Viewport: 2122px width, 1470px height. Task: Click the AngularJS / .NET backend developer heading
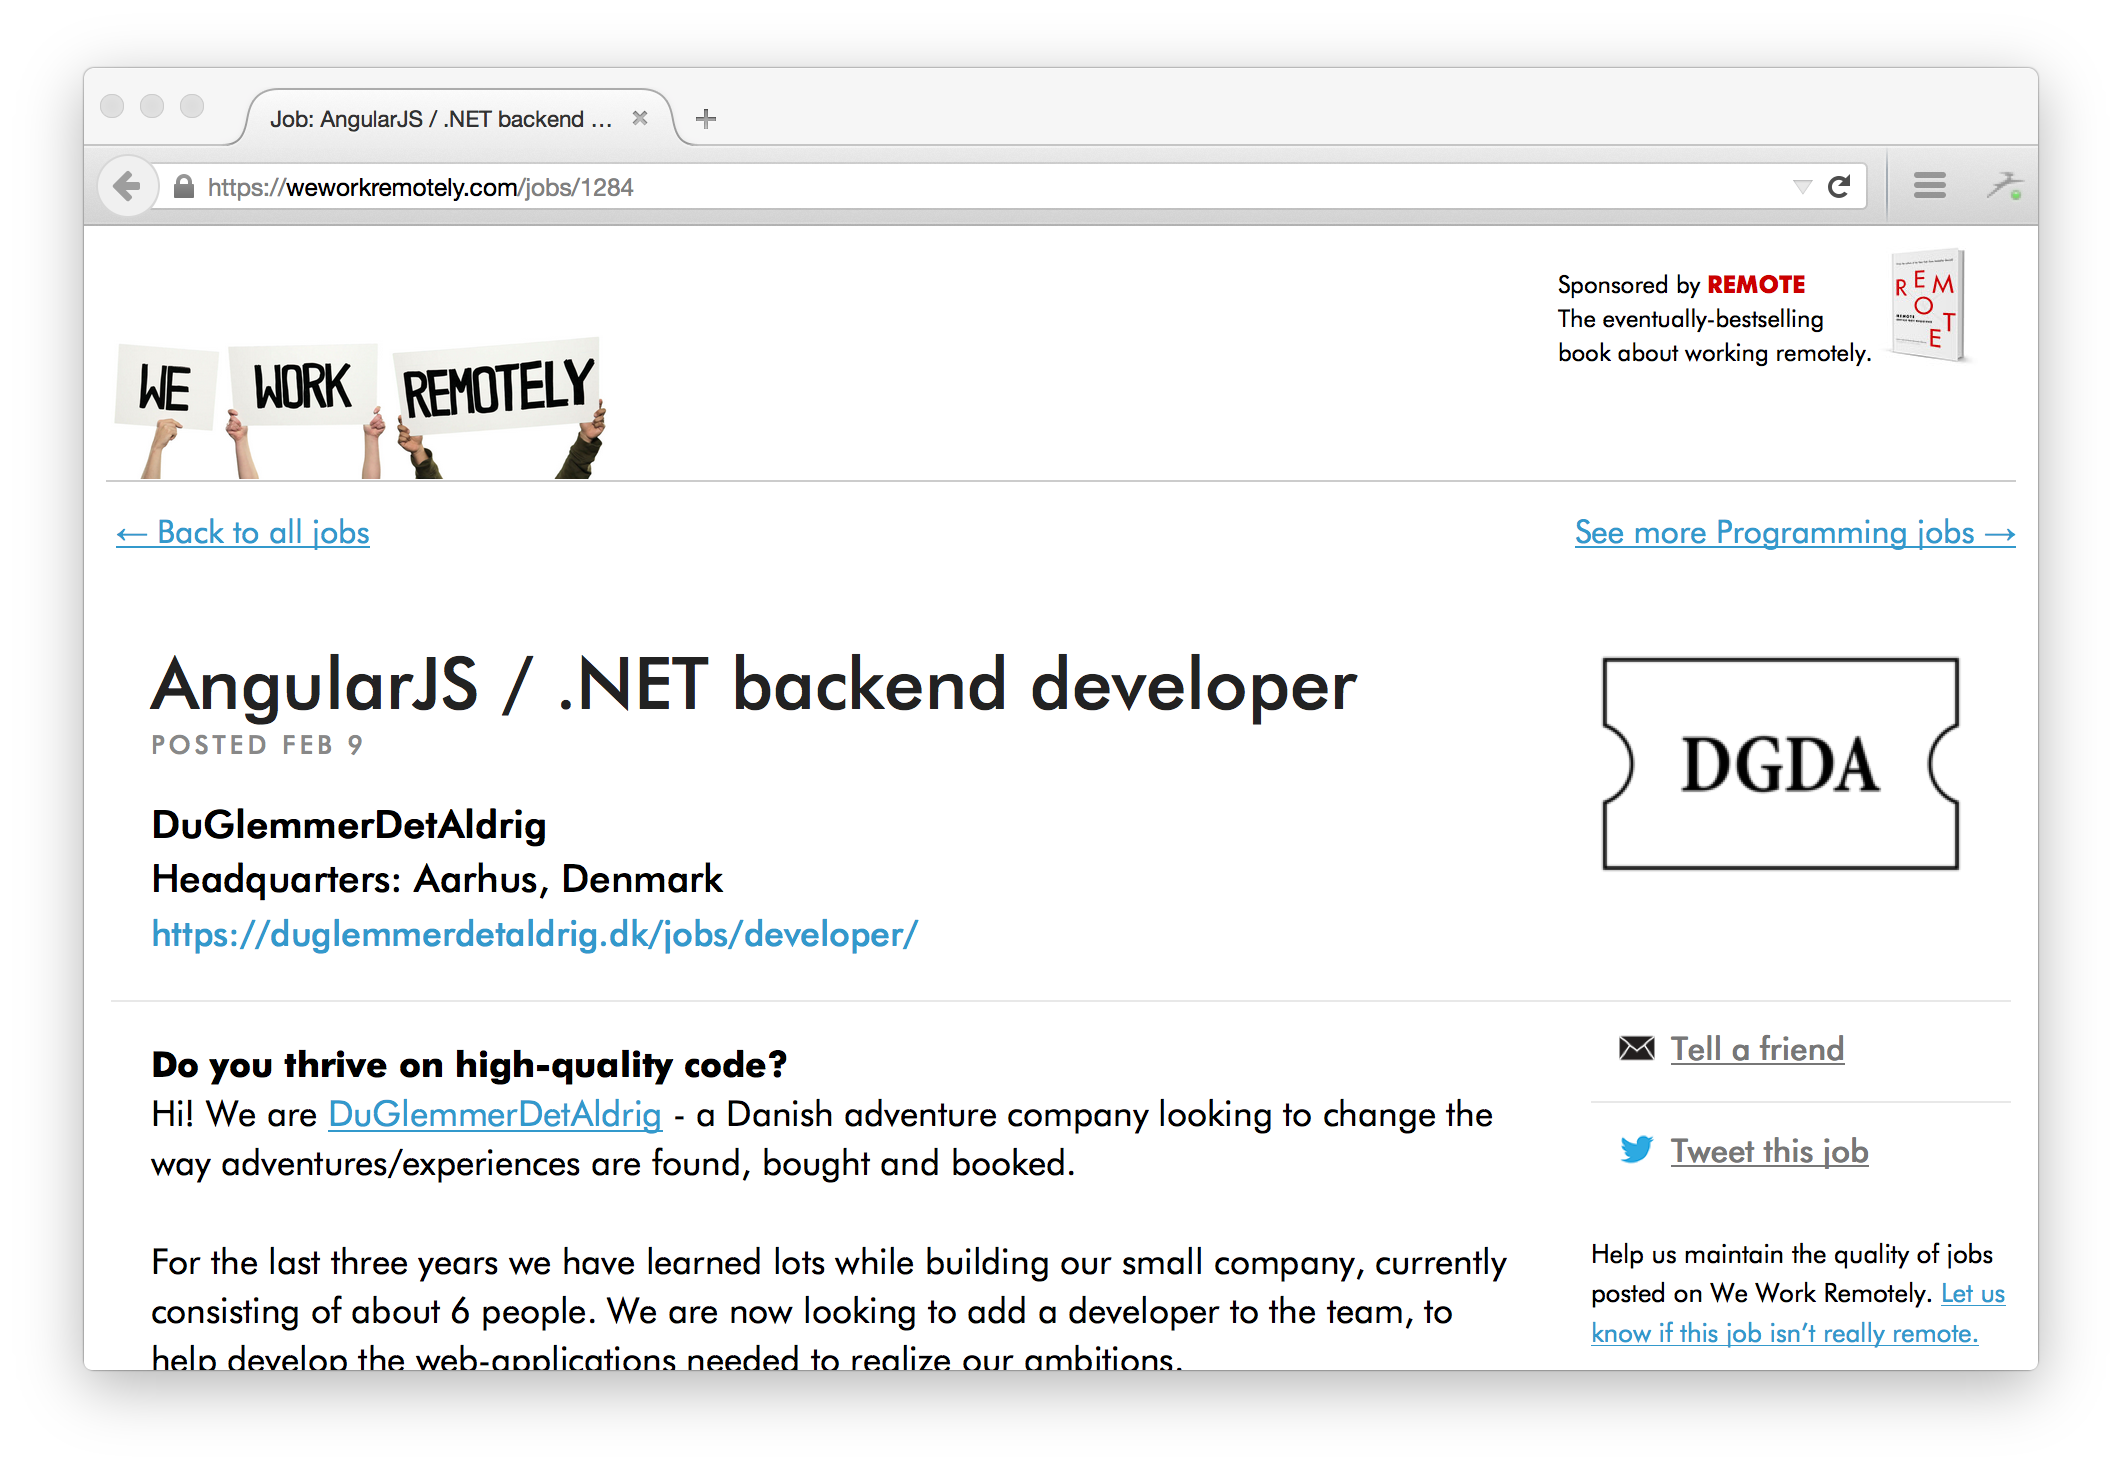[x=754, y=686]
